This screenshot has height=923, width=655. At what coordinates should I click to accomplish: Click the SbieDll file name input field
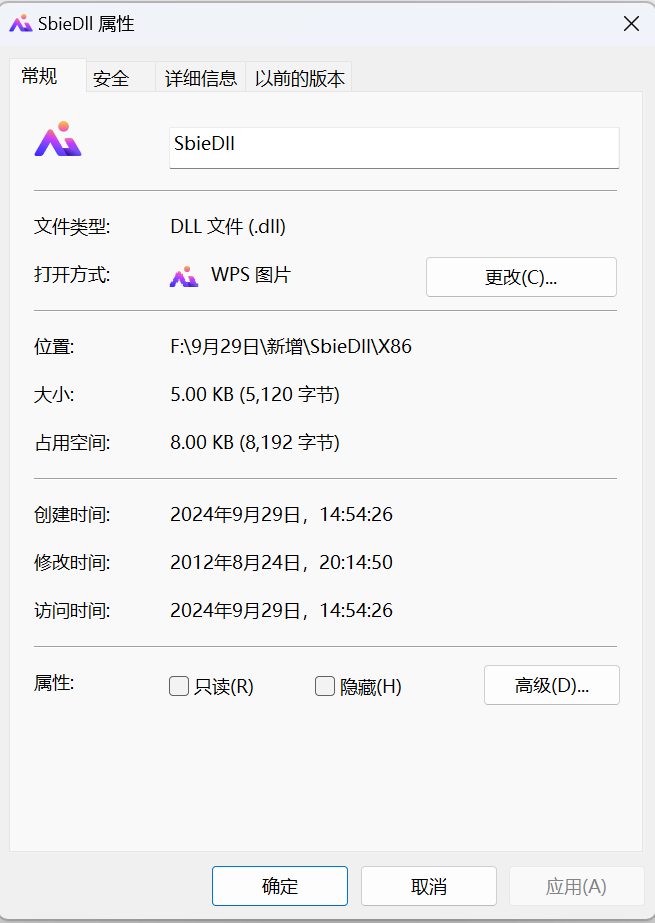(x=393, y=147)
